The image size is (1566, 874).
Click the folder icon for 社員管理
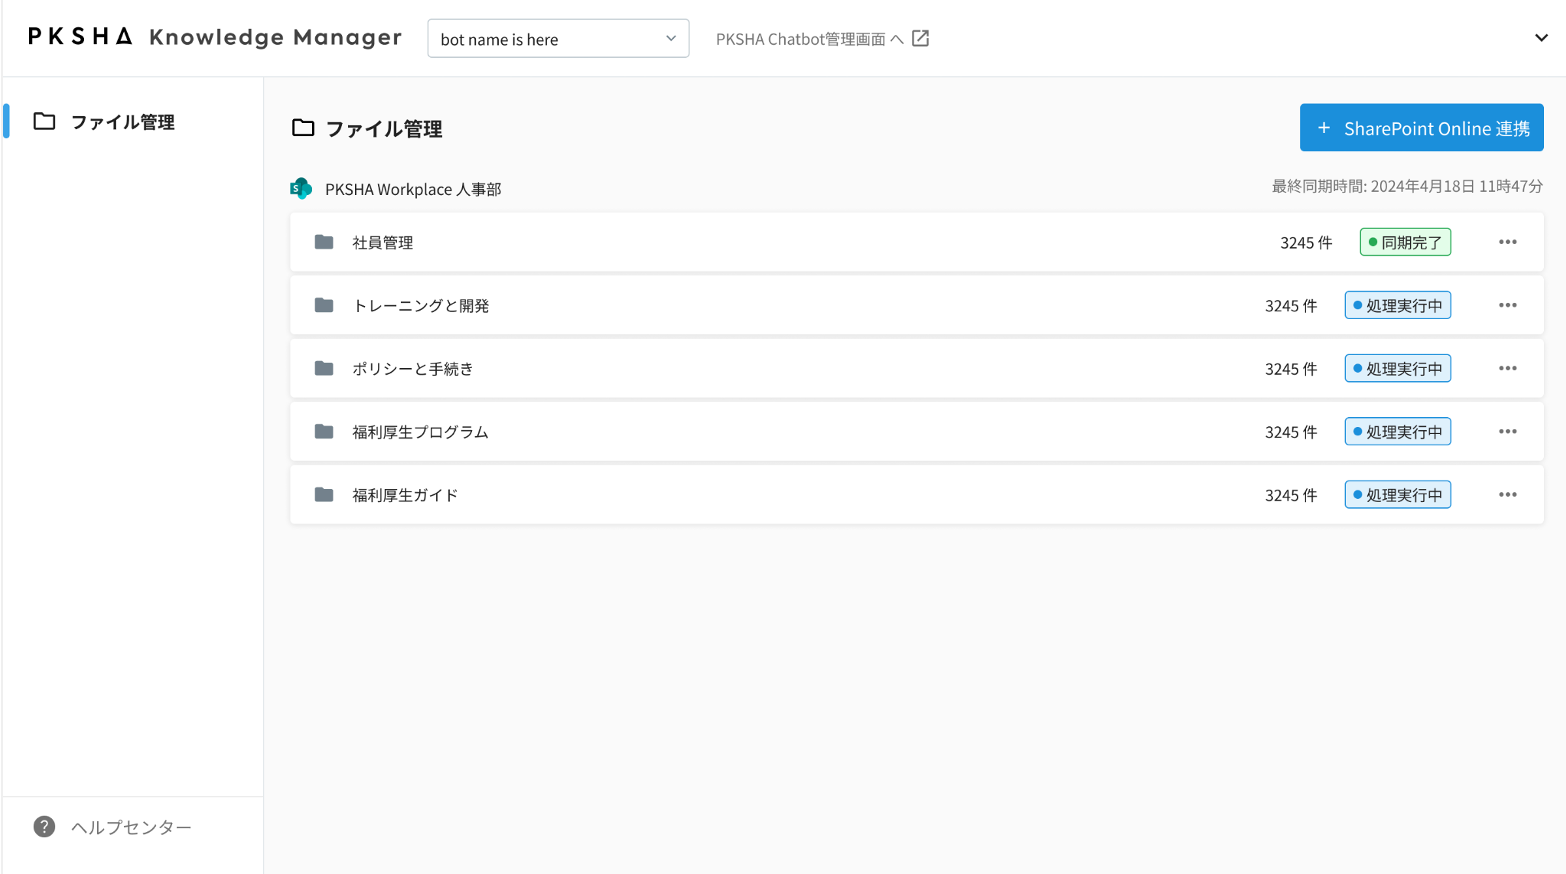click(x=324, y=242)
